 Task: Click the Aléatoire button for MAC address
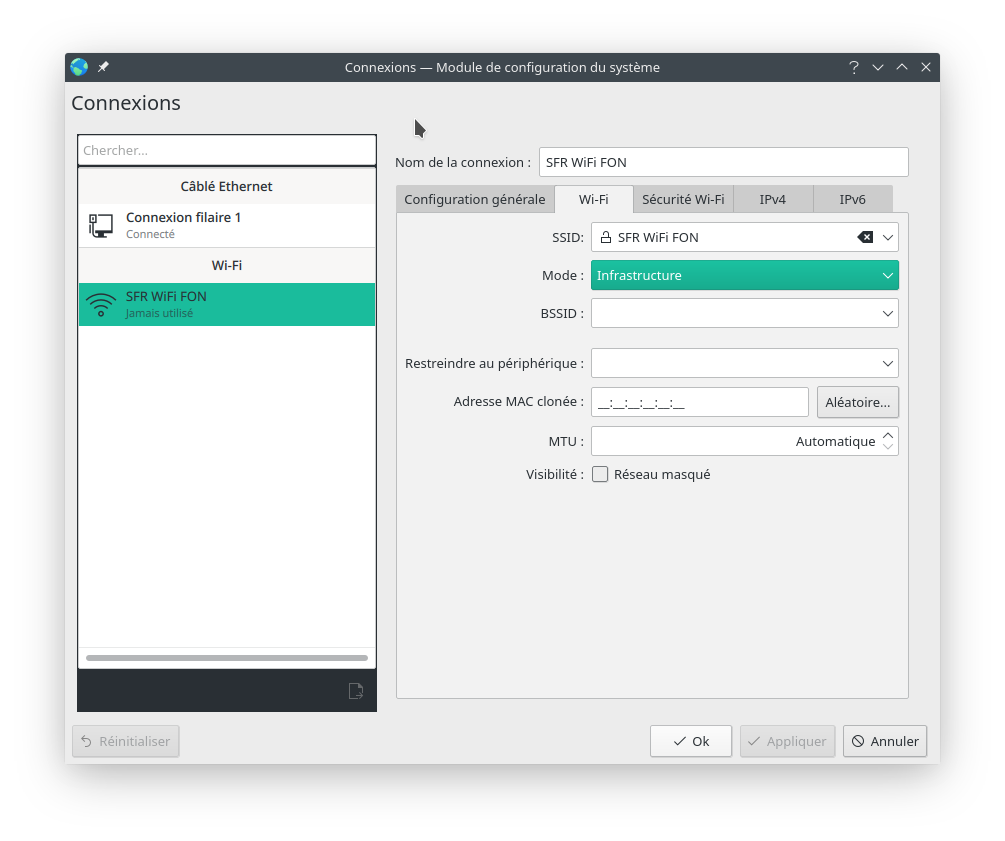(857, 402)
